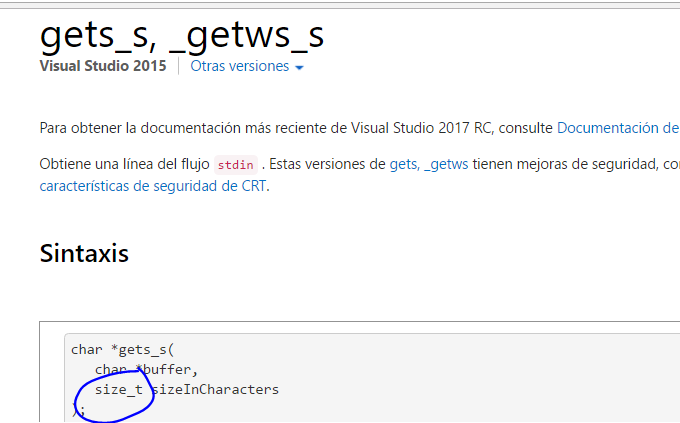Open the "Documentación de" link
The height and width of the screenshot is (423, 680).
(617, 128)
